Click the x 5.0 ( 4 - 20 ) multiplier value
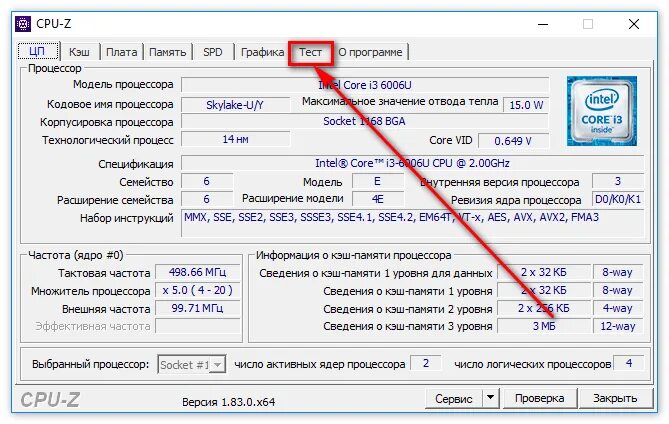This screenshot has width=669, height=424. point(198,290)
